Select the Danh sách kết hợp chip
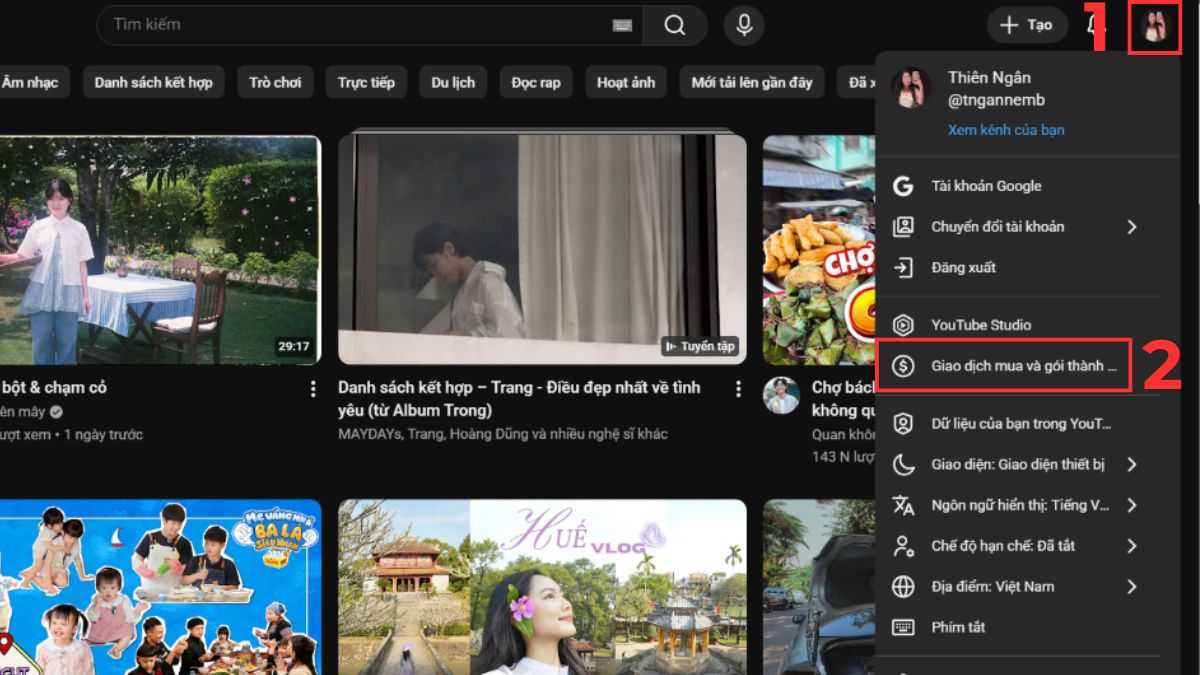The width and height of the screenshot is (1200, 675). [x=154, y=82]
